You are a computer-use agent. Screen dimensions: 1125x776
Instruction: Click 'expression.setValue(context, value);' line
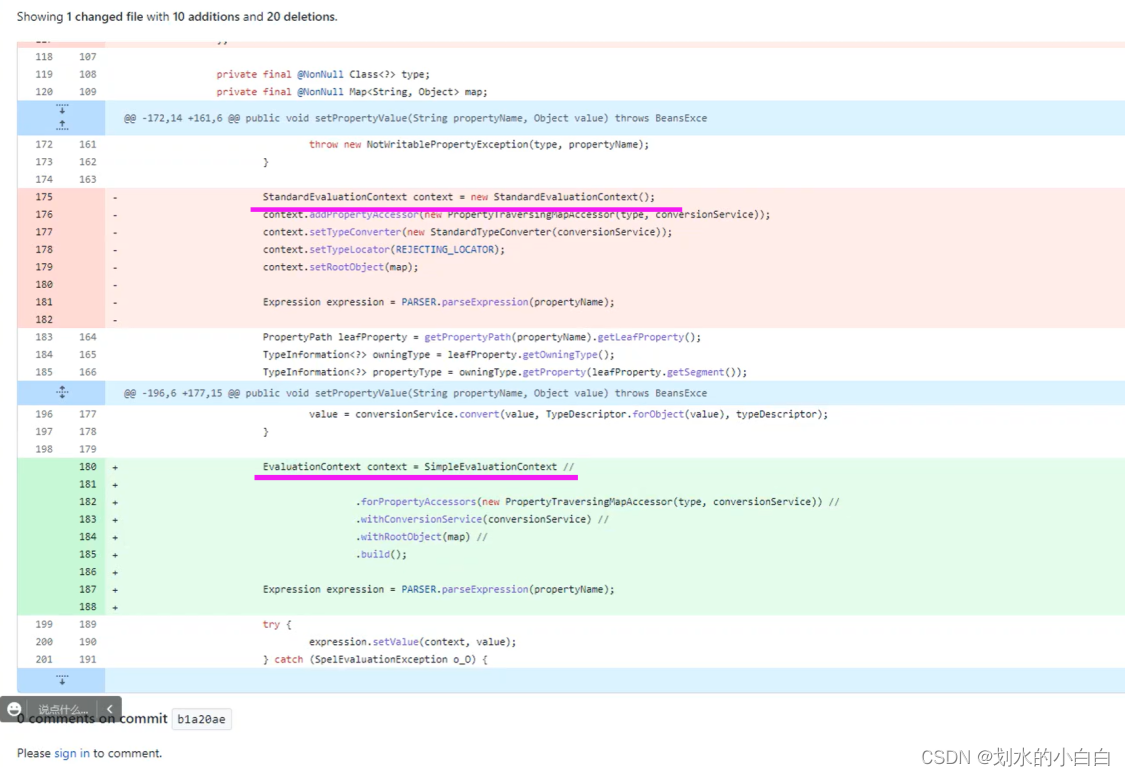tap(413, 642)
